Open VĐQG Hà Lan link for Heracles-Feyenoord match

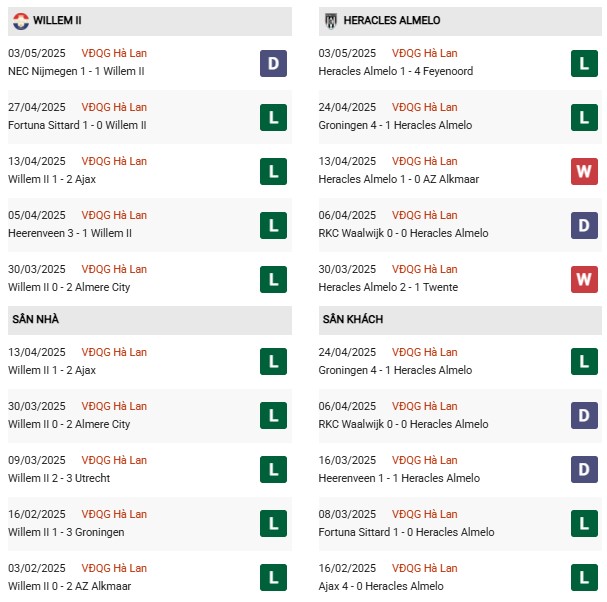[x=425, y=53]
